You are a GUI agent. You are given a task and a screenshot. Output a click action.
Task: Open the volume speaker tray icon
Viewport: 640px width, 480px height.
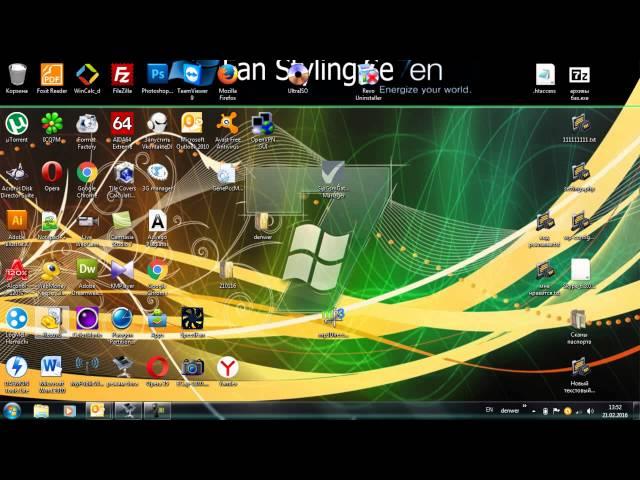(590, 411)
